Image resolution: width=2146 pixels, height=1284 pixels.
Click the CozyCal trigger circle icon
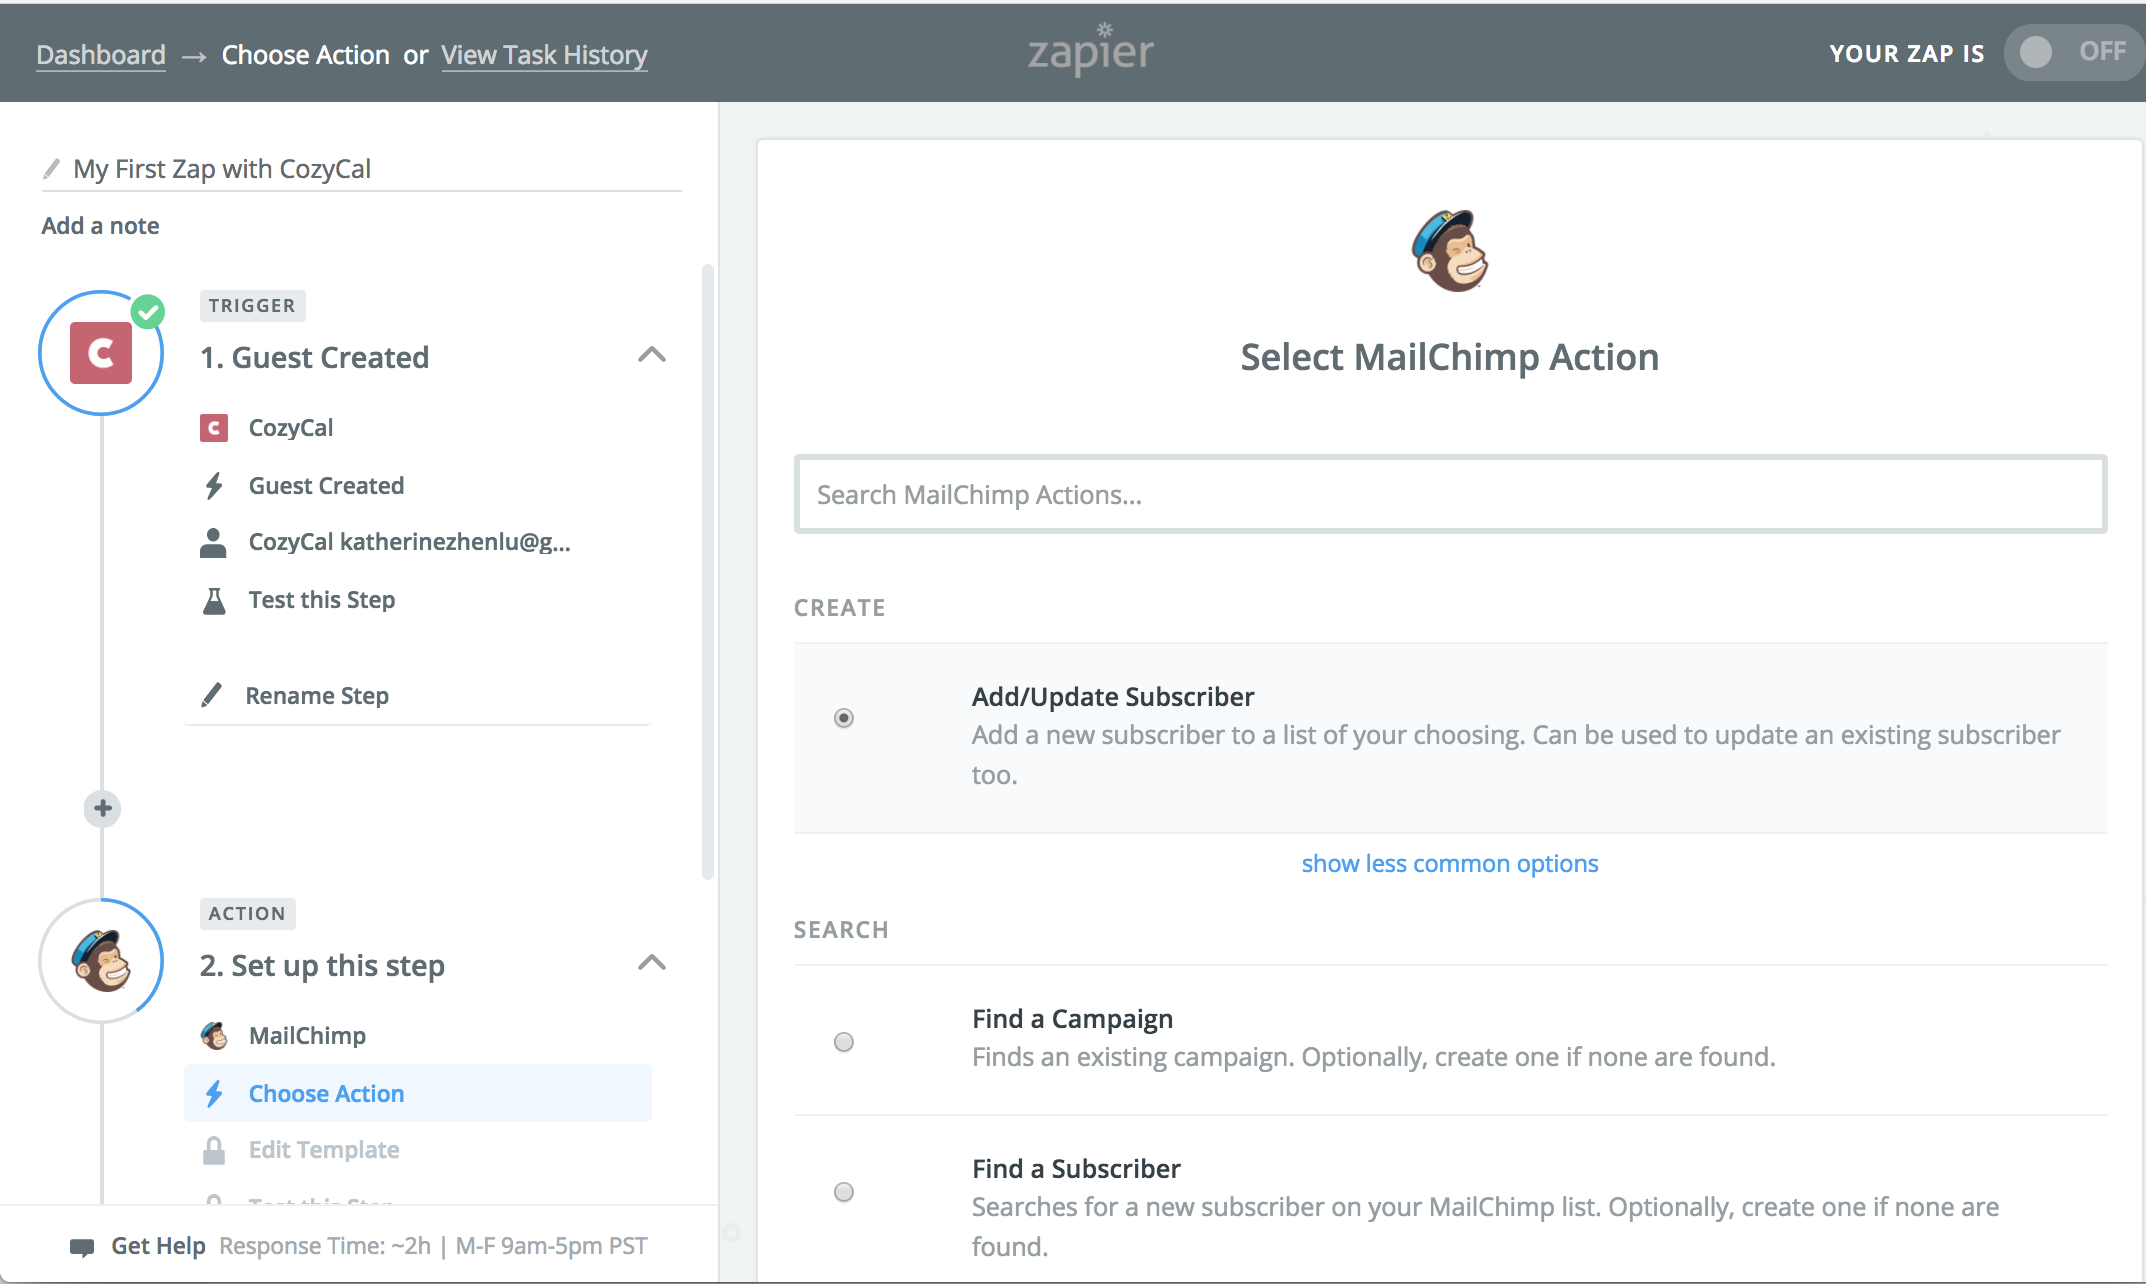point(101,353)
